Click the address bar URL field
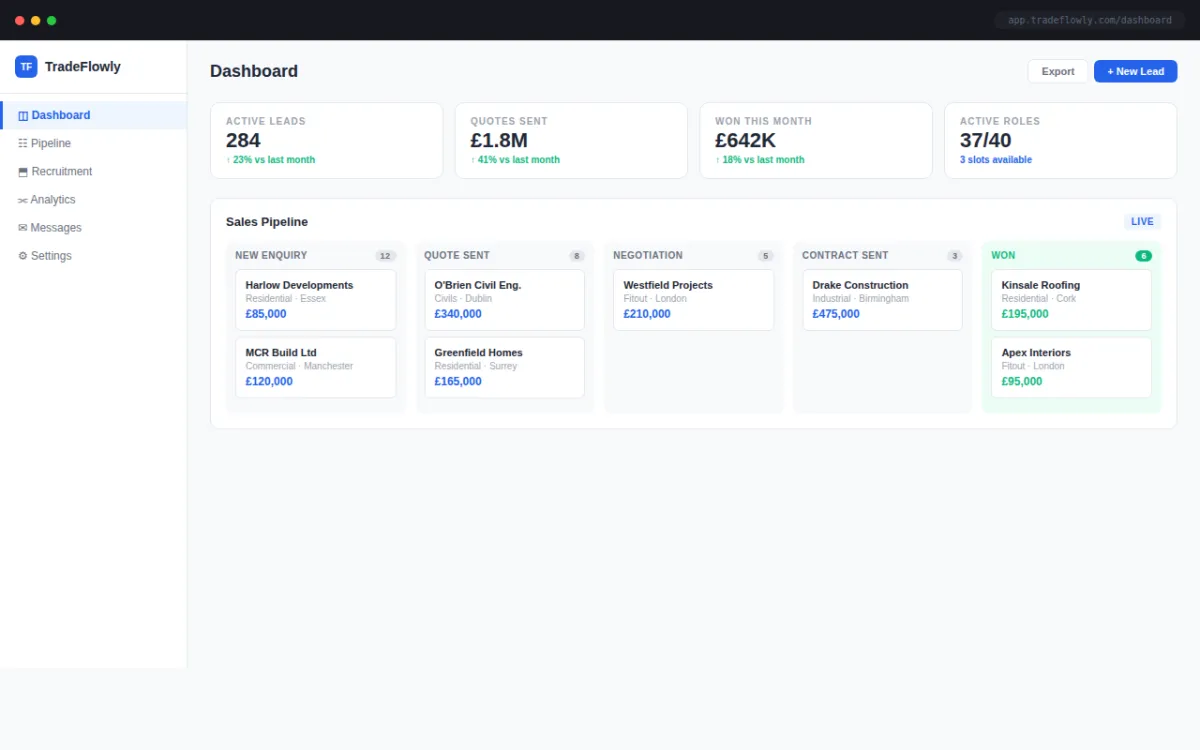This screenshot has height=750, width=1200. 1089,20
